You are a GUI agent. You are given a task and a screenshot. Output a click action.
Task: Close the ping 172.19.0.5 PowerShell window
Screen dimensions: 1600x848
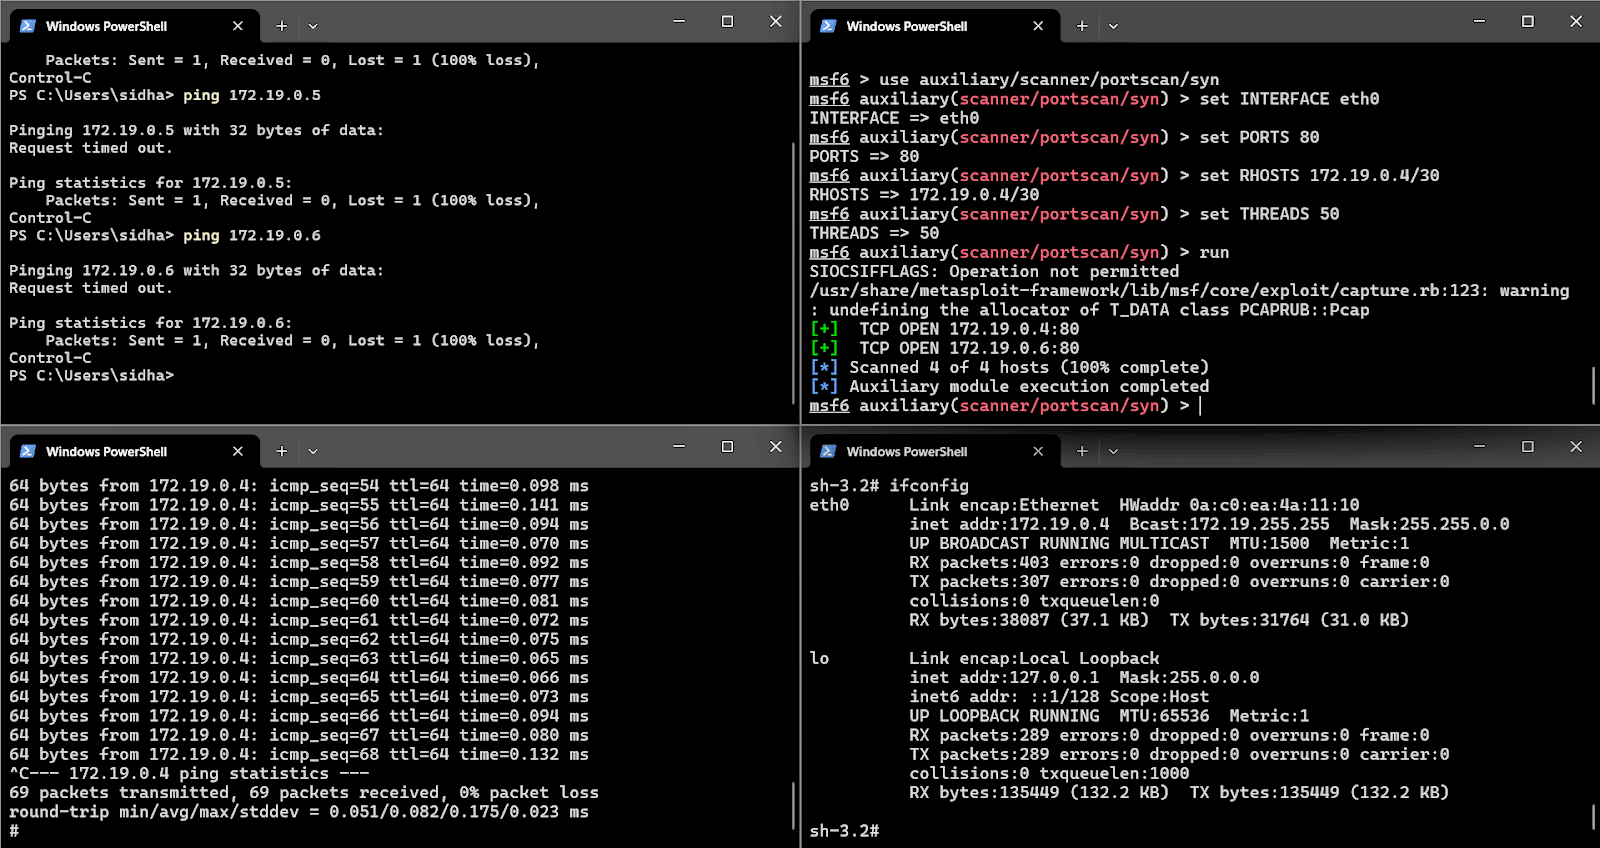coord(775,21)
